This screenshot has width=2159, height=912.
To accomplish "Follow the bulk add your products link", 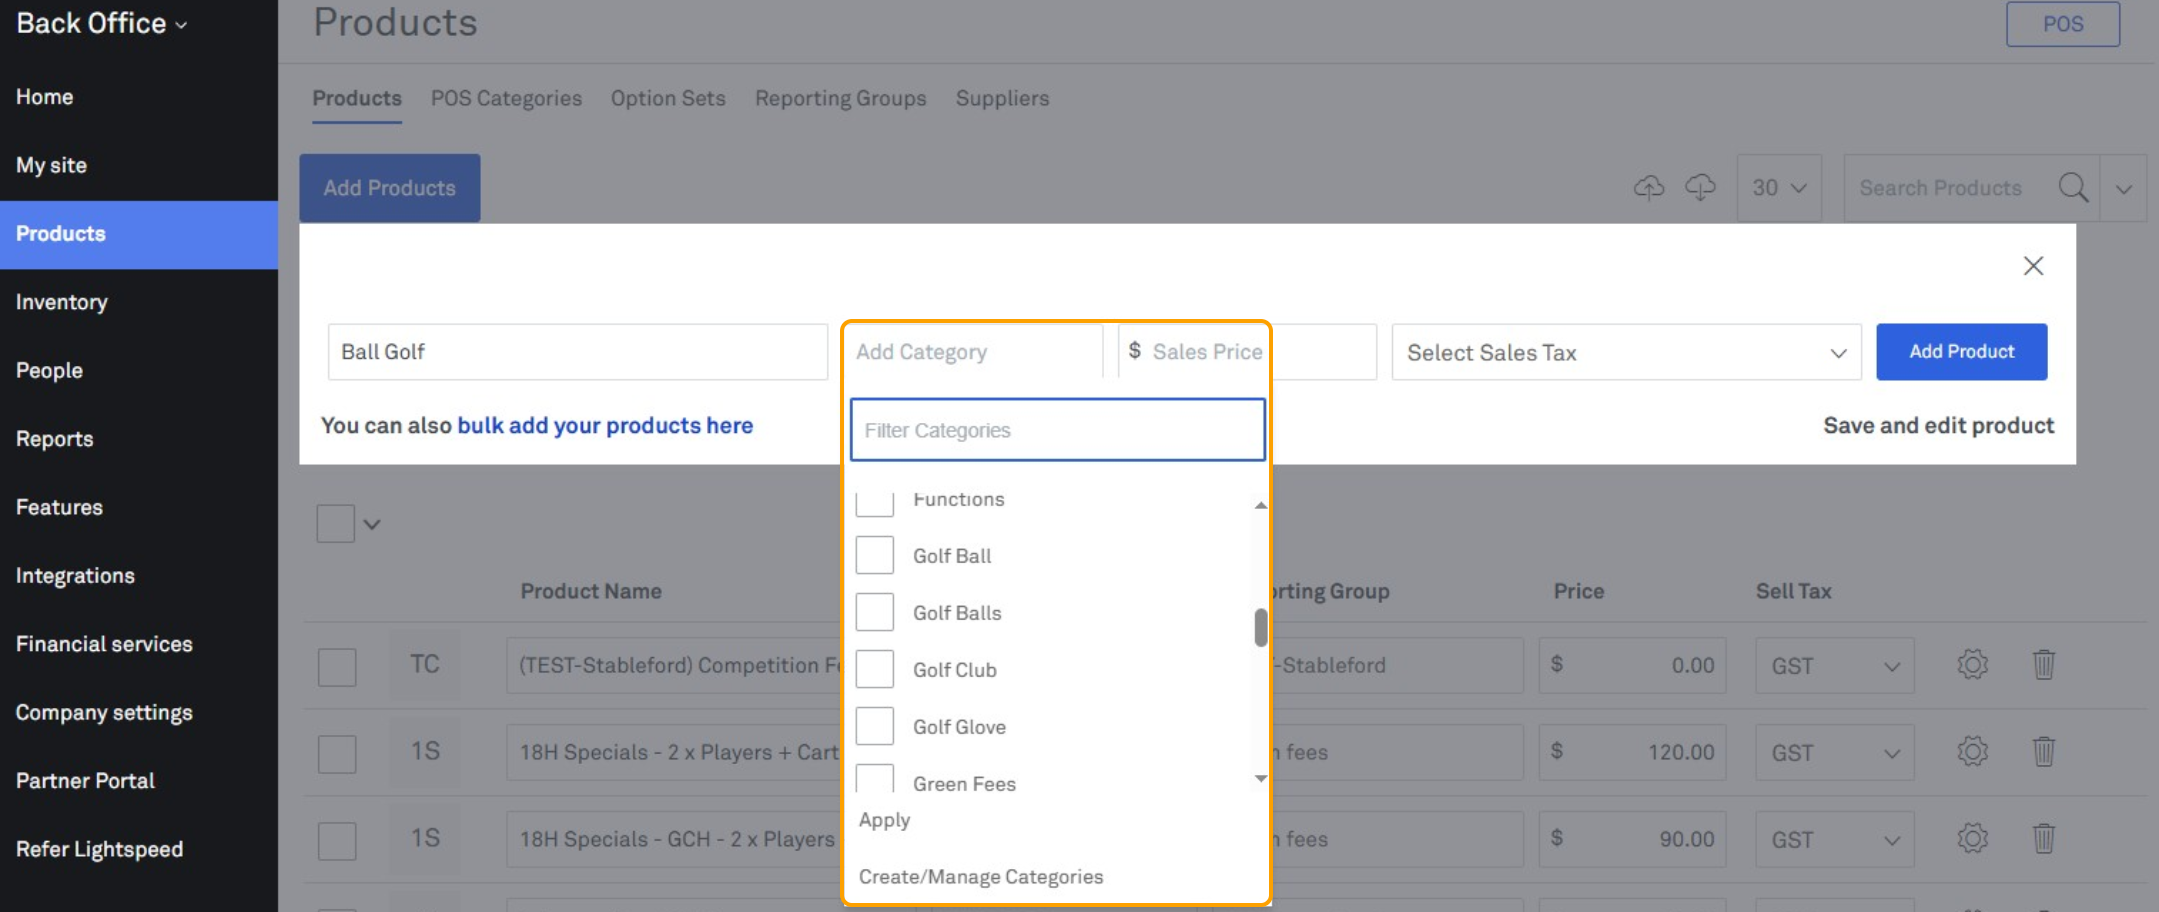I will click(x=605, y=426).
